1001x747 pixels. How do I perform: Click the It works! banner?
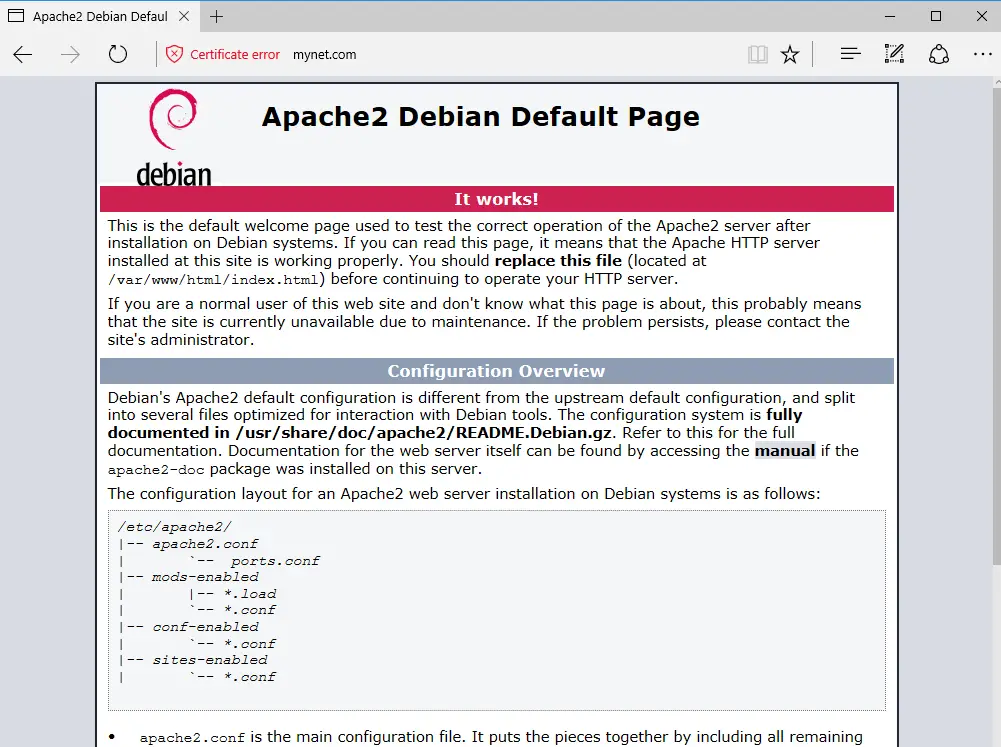click(497, 199)
